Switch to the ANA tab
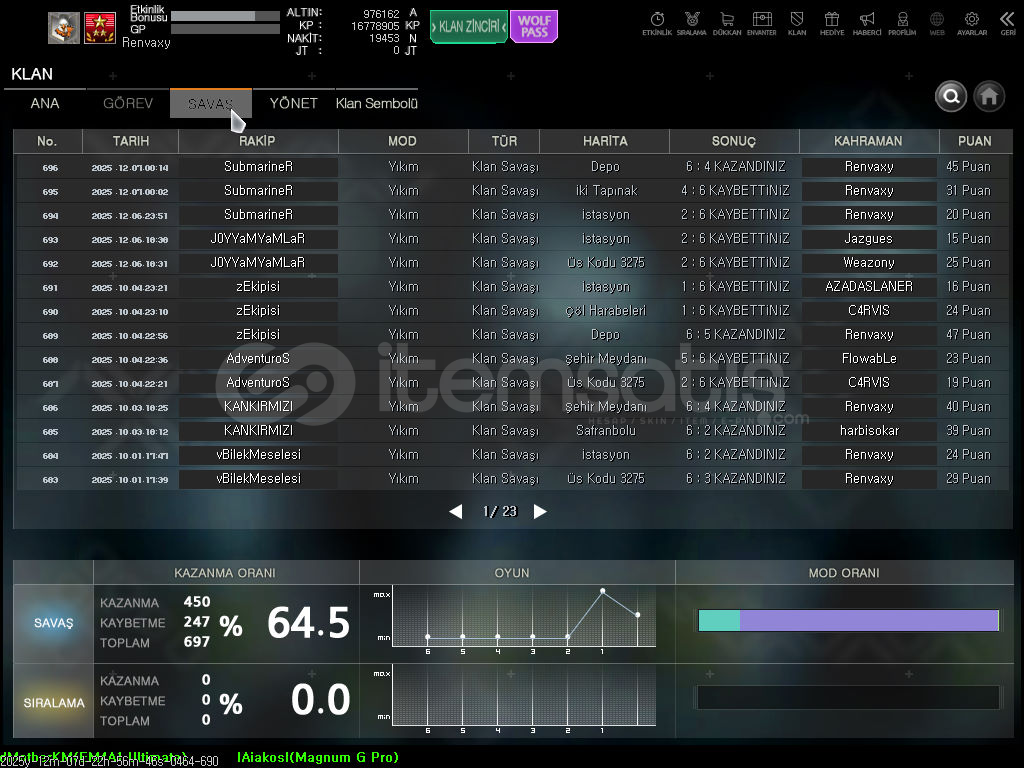Viewport: 1024px width, 768px height. coord(45,104)
